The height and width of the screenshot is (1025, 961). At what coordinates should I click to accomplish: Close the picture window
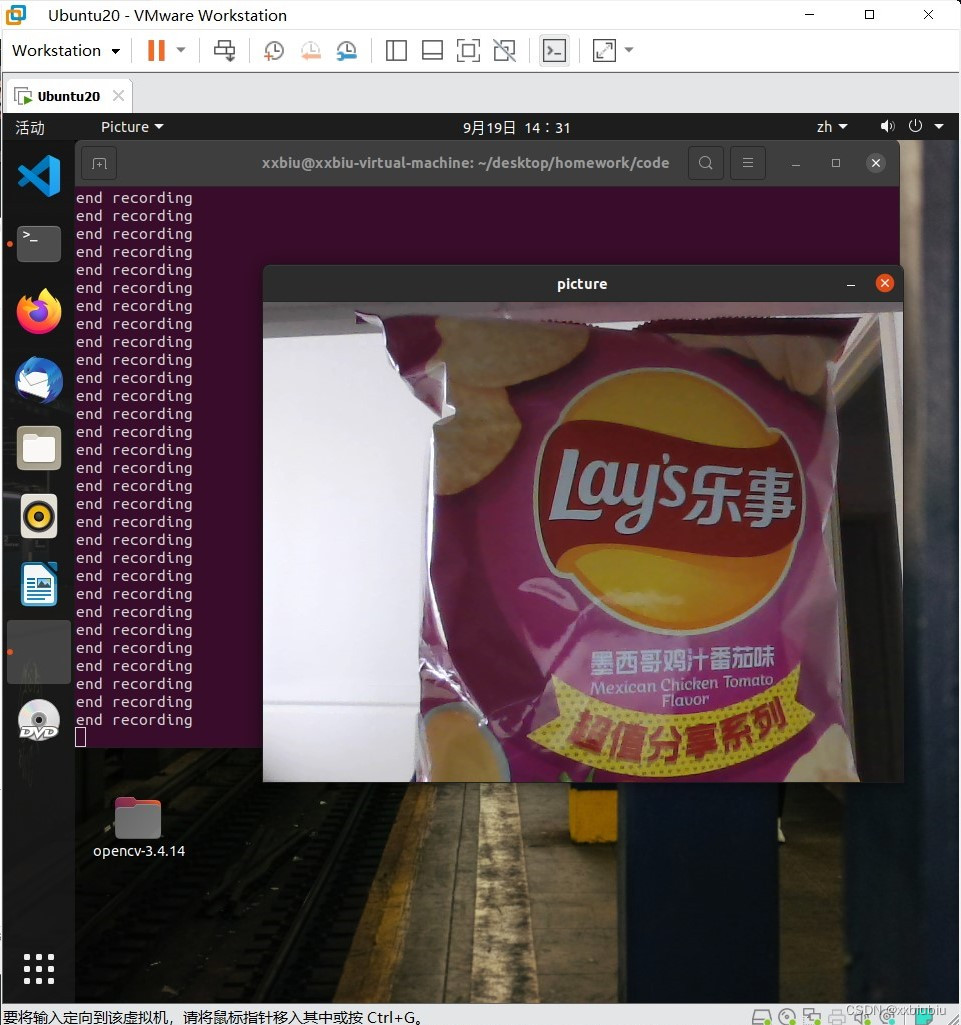[885, 283]
